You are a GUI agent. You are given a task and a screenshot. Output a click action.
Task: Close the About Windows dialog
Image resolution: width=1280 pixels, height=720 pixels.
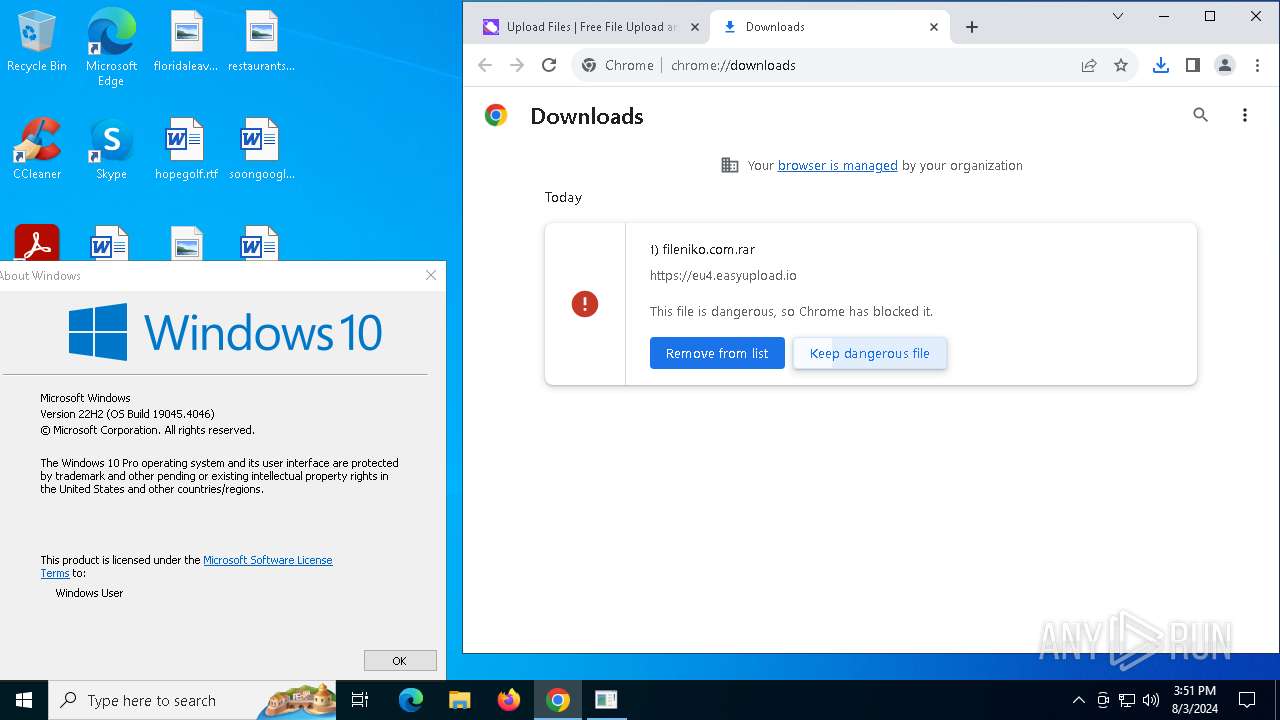click(431, 275)
